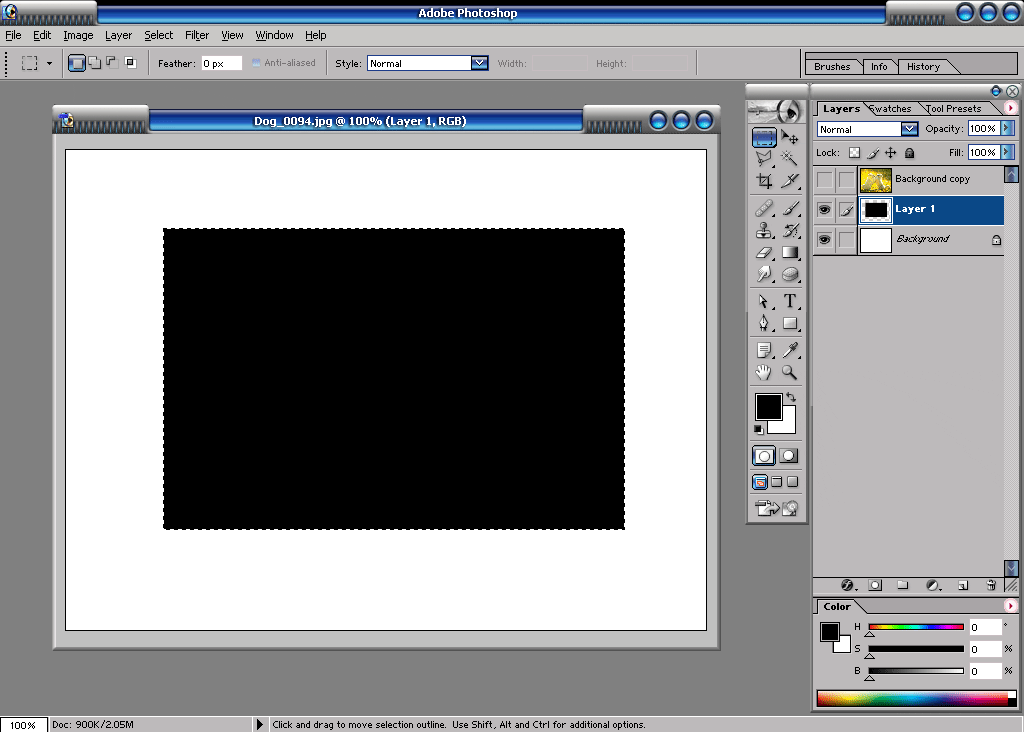Image resolution: width=1024 pixels, height=732 pixels.
Task: Choose Subtract from selection mode
Action: click(x=112, y=63)
